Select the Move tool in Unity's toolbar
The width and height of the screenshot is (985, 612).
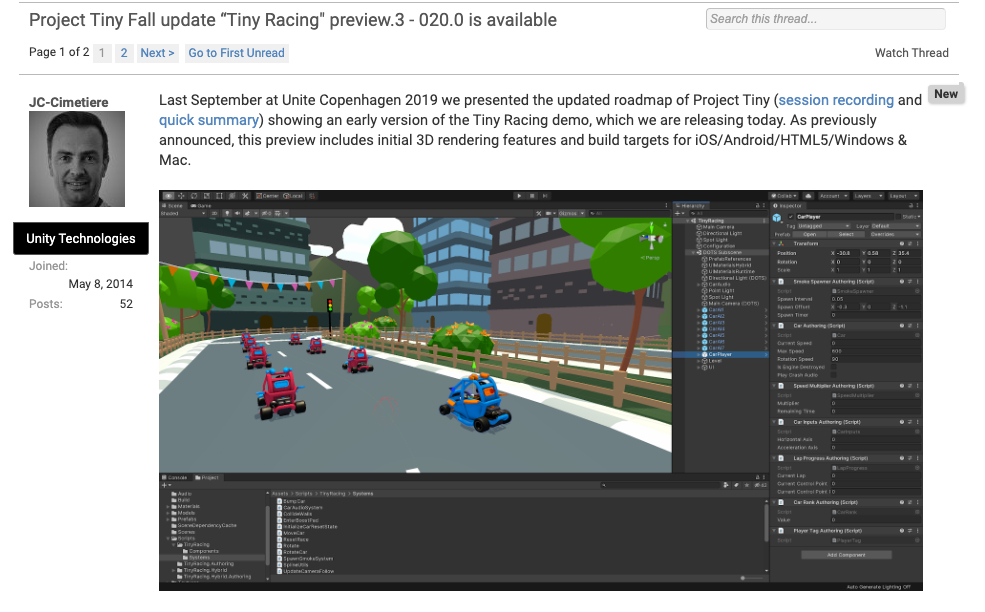pos(180,194)
